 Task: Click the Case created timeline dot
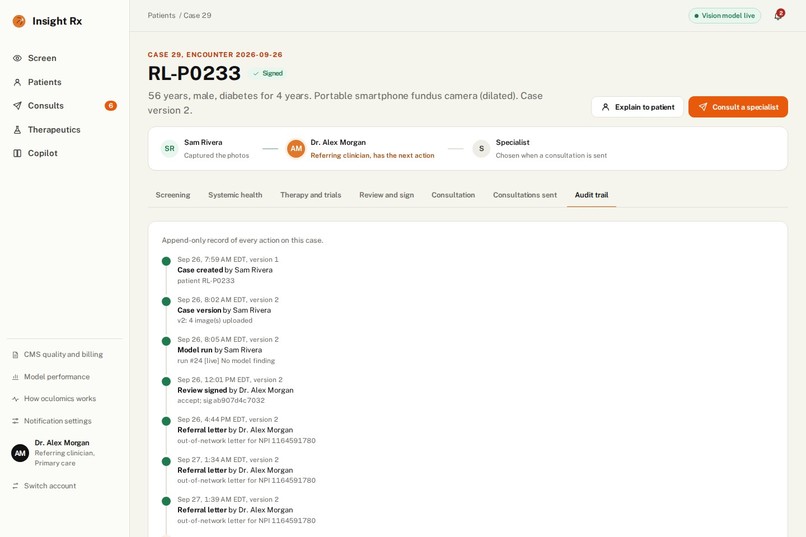coord(166,261)
